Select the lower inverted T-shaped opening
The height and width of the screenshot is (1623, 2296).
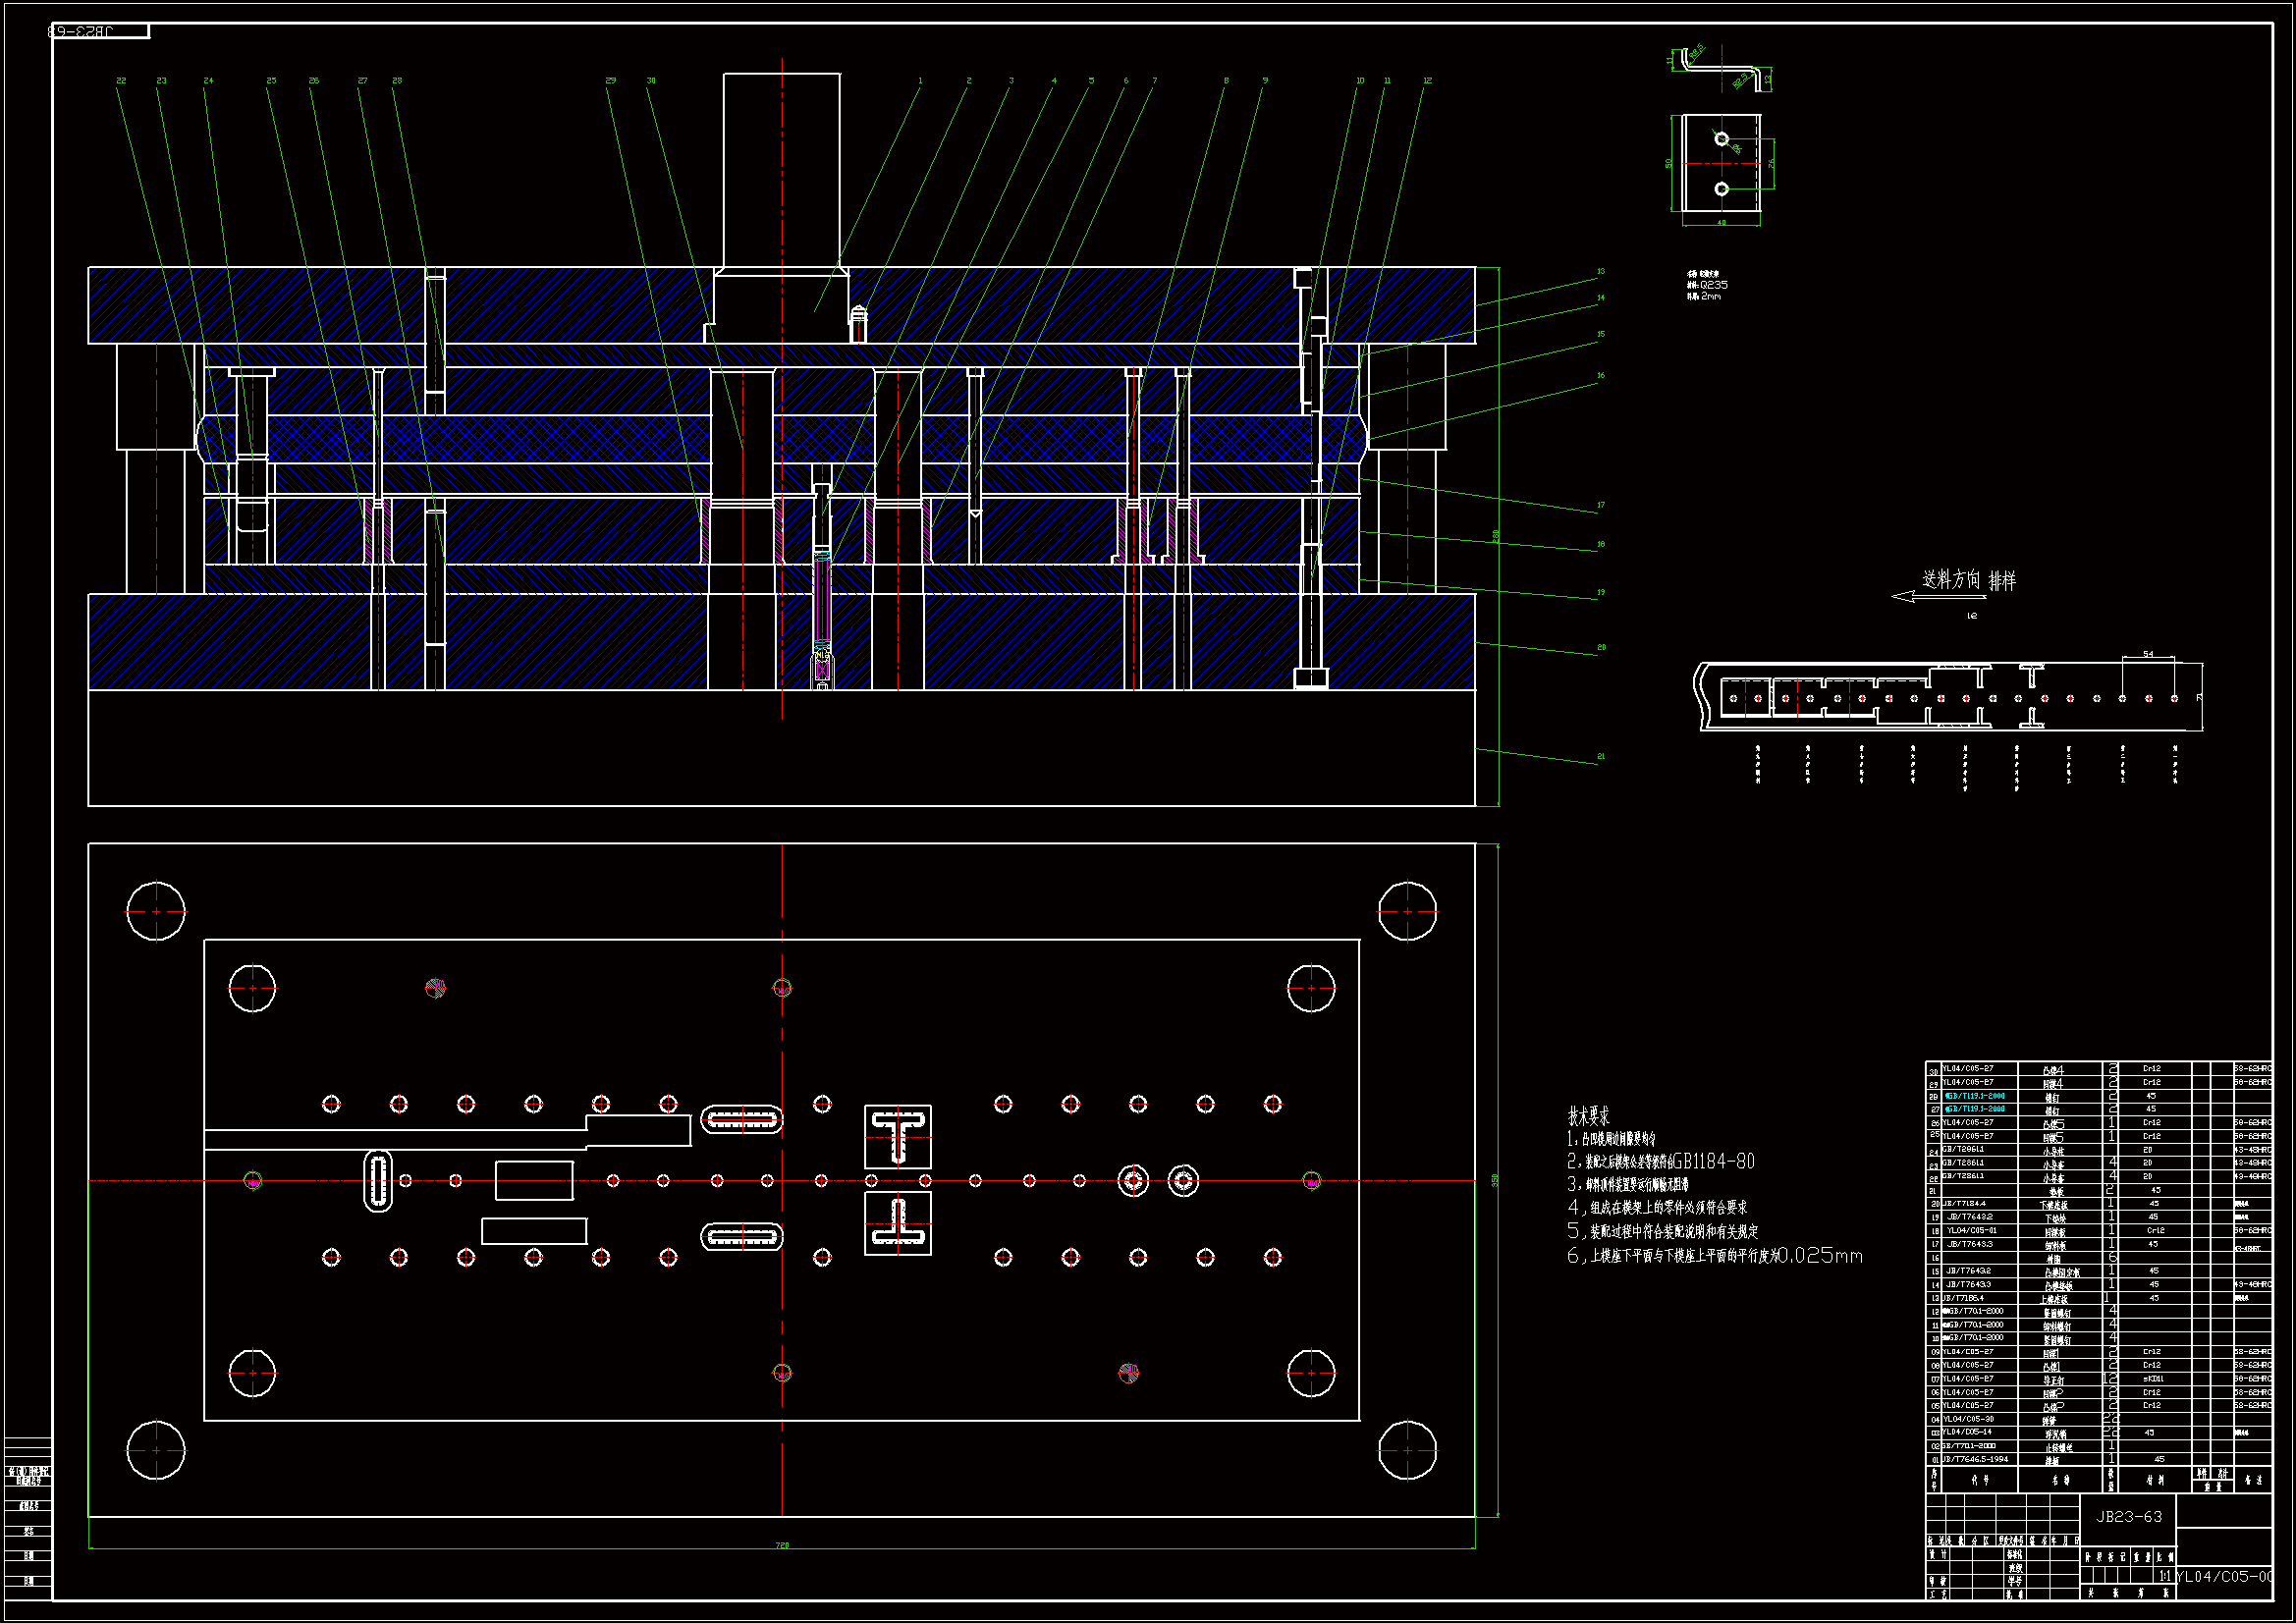[897, 1223]
